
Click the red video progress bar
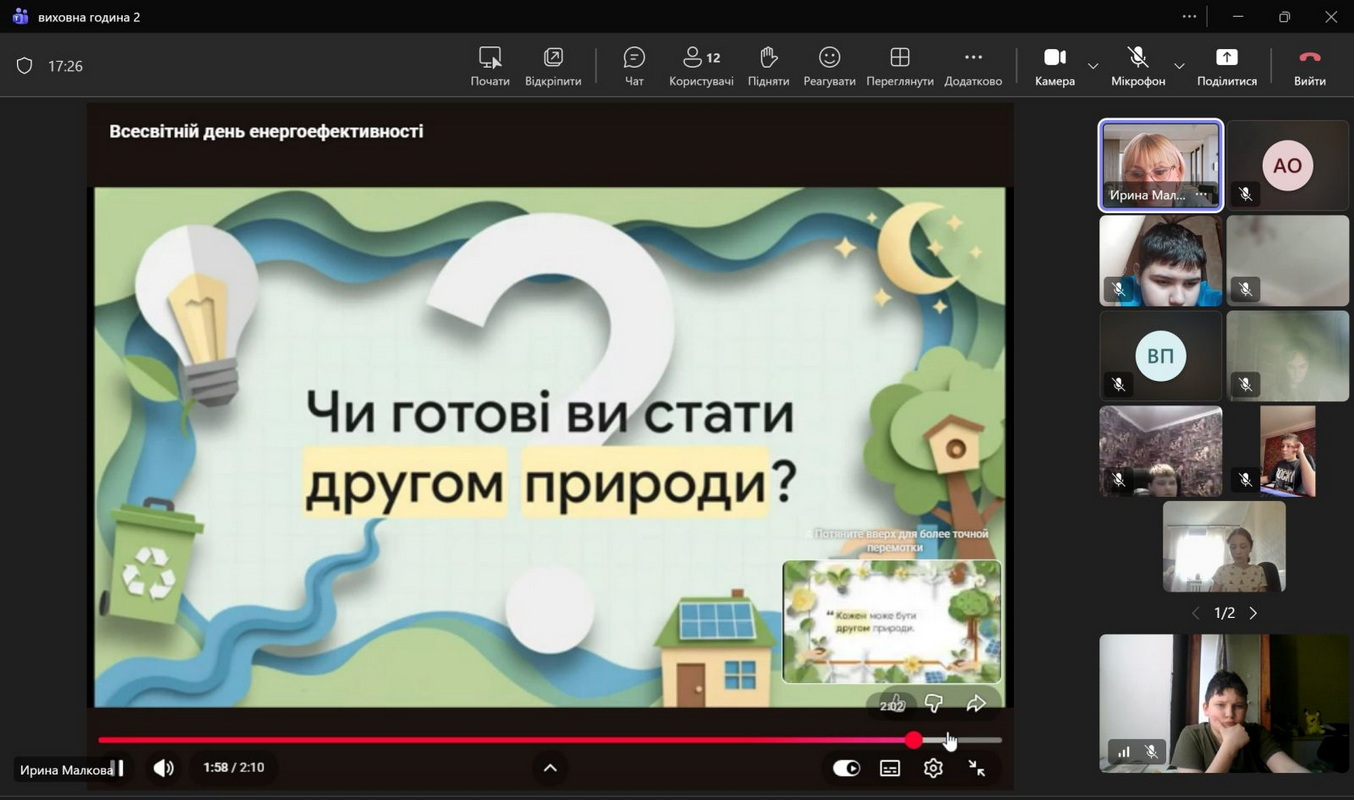coord(500,740)
